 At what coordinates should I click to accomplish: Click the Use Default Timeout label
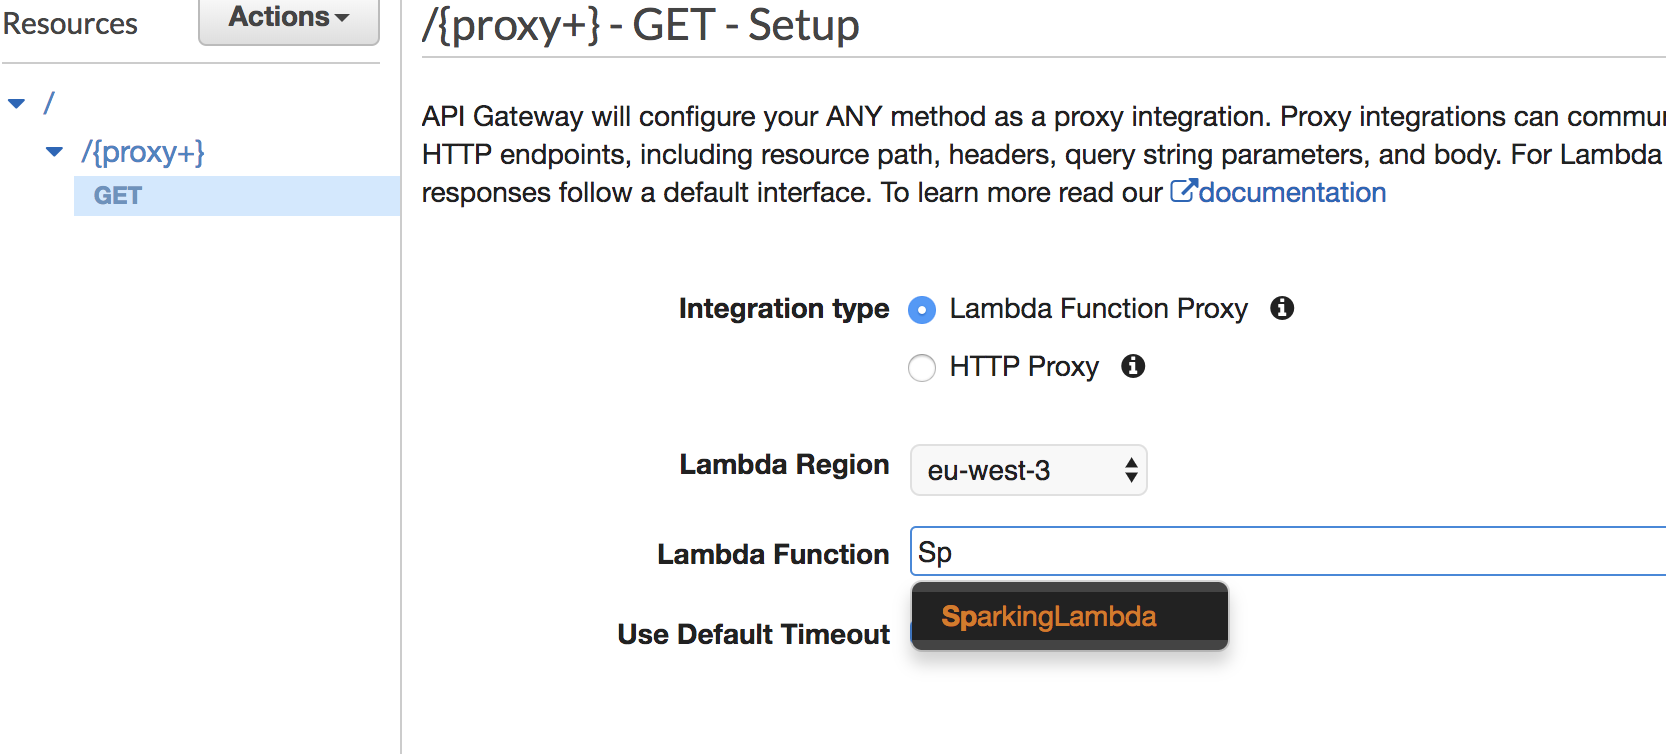(753, 634)
